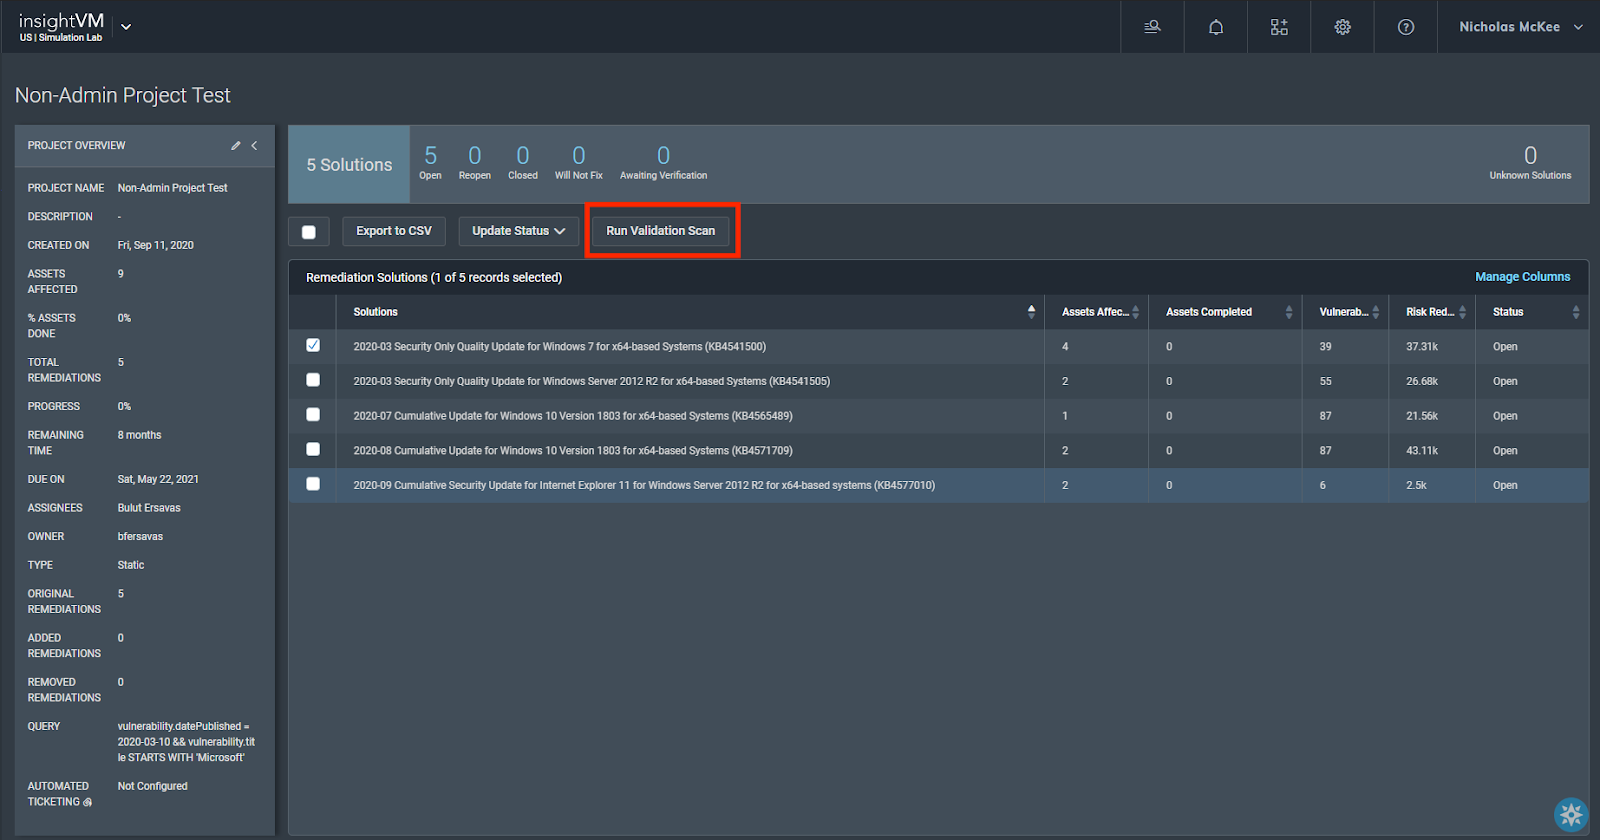Open the settings gear icon
Image resolution: width=1600 pixels, height=840 pixels.
(1342, 27)
